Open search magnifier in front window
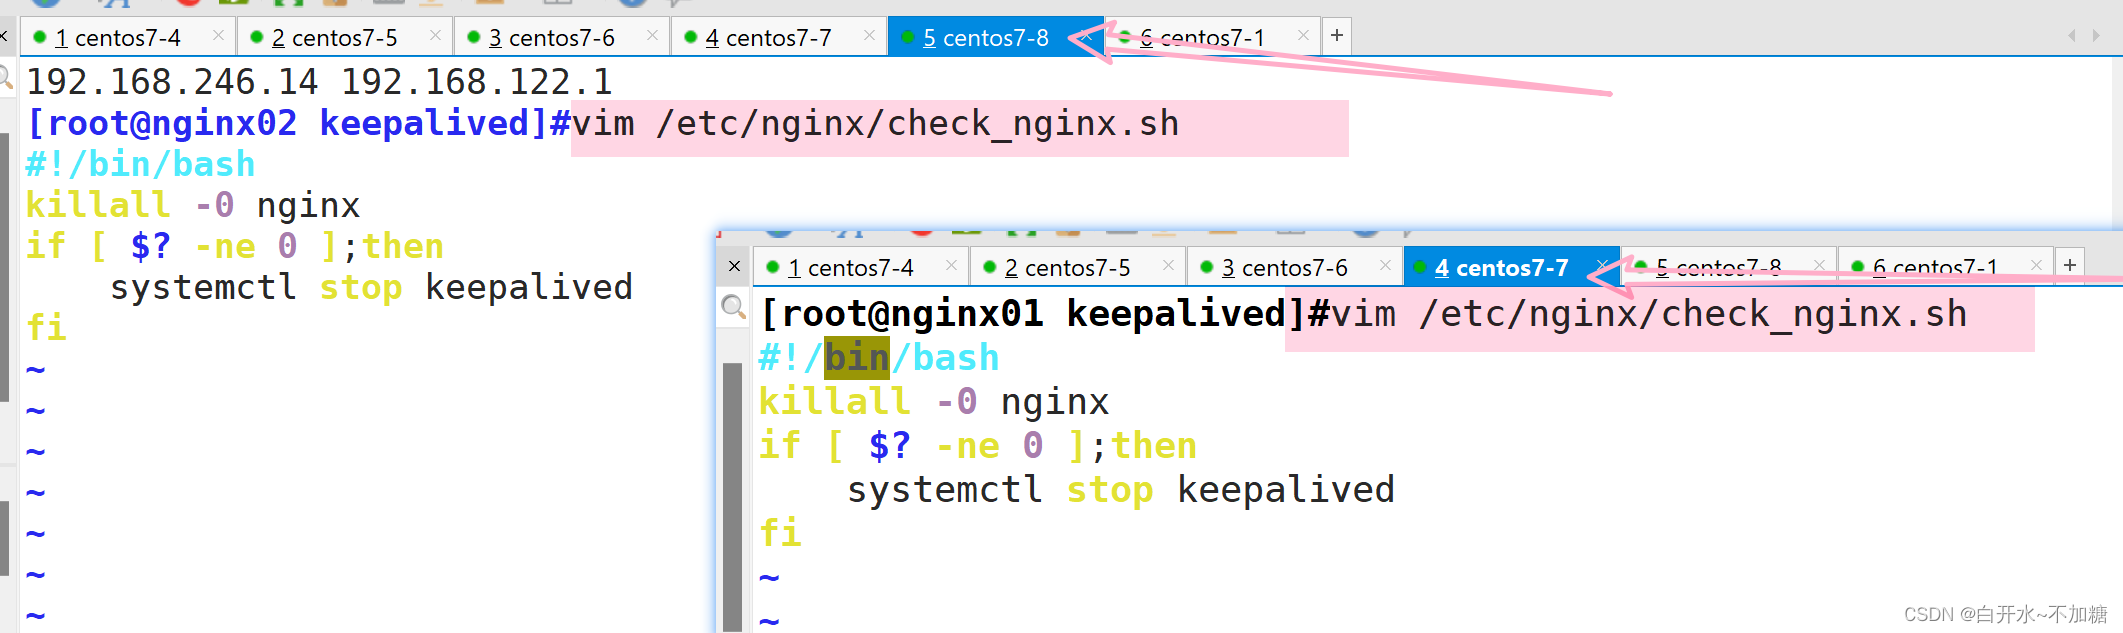 pos(734,308)
